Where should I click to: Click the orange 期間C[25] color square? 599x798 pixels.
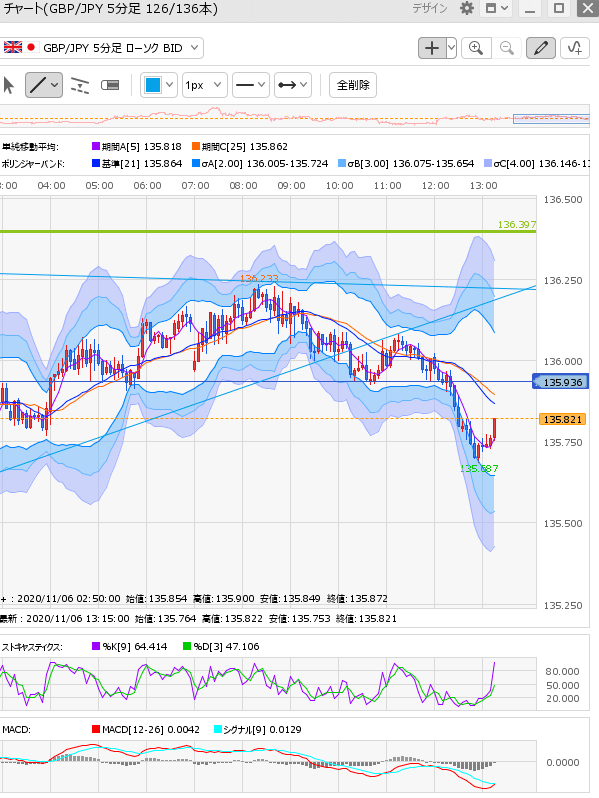tap(196, 147)
